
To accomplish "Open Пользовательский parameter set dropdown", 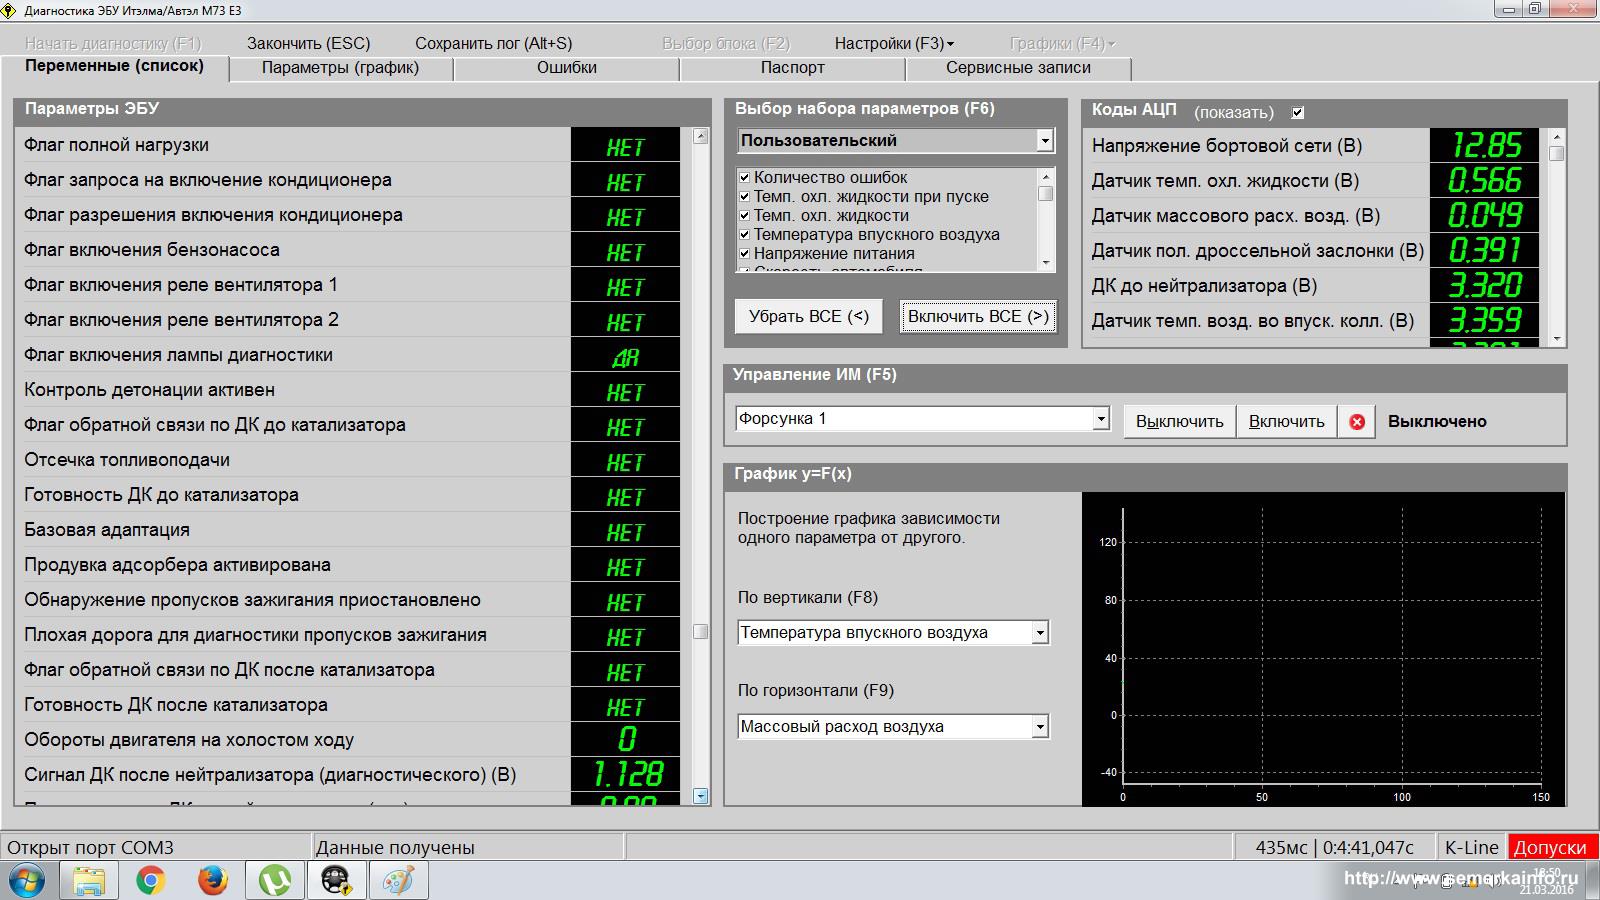I will (1045, 140).
